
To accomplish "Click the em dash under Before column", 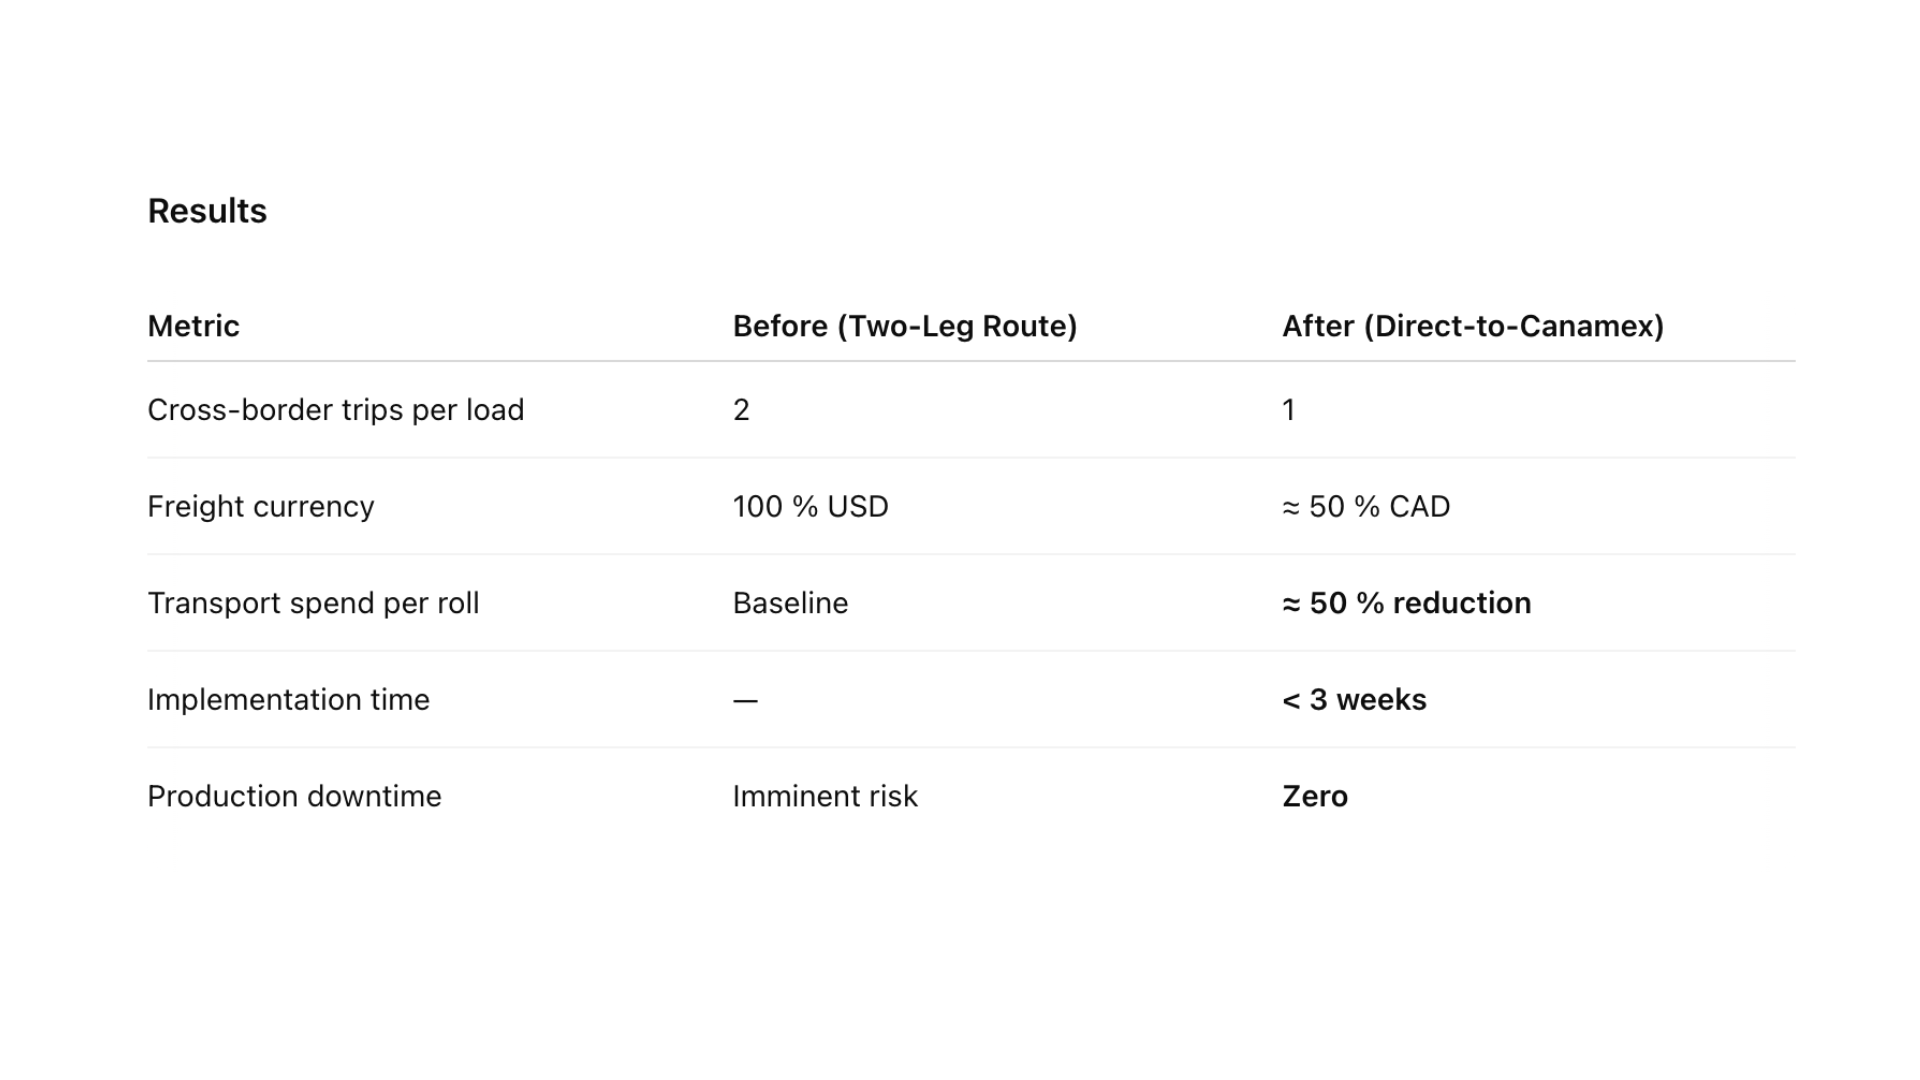I will click(745, 701).
